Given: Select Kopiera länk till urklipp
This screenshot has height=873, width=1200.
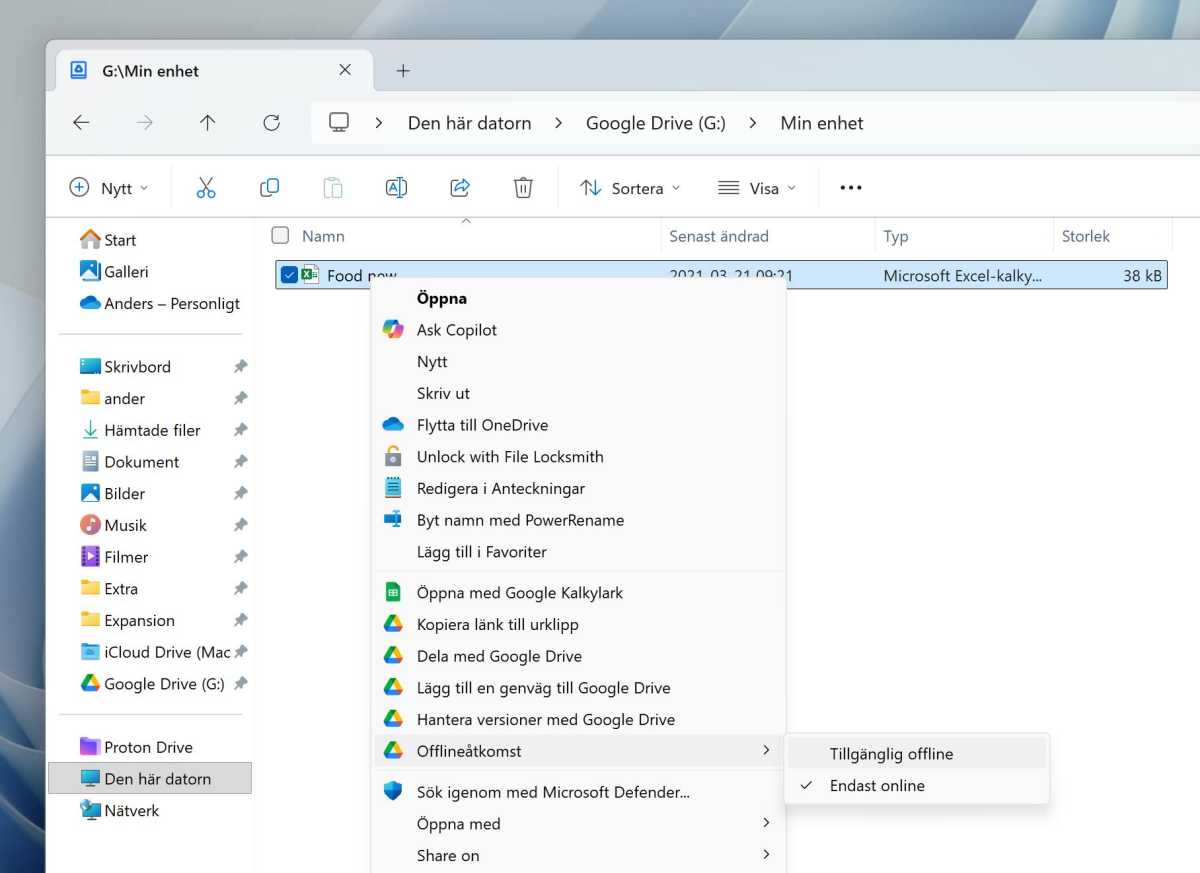Looking at the screenshot, I should tap(497, 625).
